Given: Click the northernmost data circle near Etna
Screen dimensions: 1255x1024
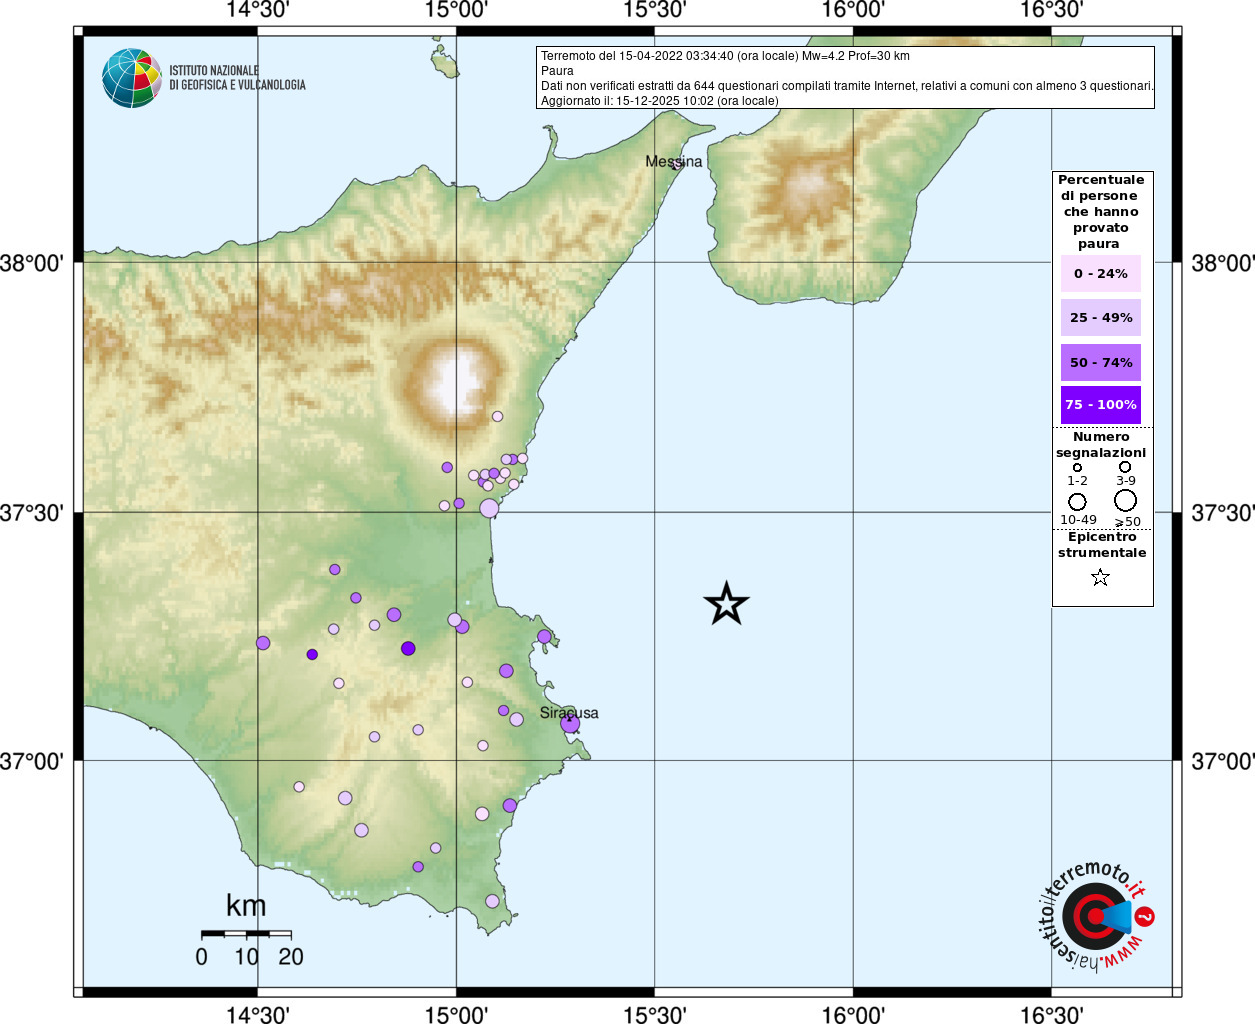Looking at the screenshot, I should pyautogui.click(x=497, y=416).
